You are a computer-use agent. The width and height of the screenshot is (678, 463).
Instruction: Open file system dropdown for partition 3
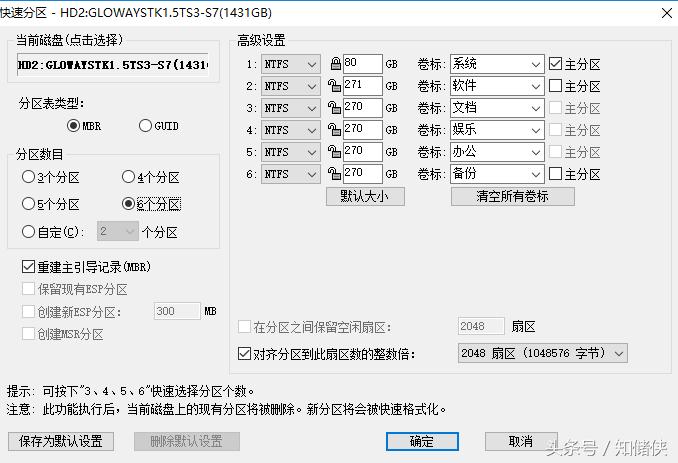coord(291,109)
